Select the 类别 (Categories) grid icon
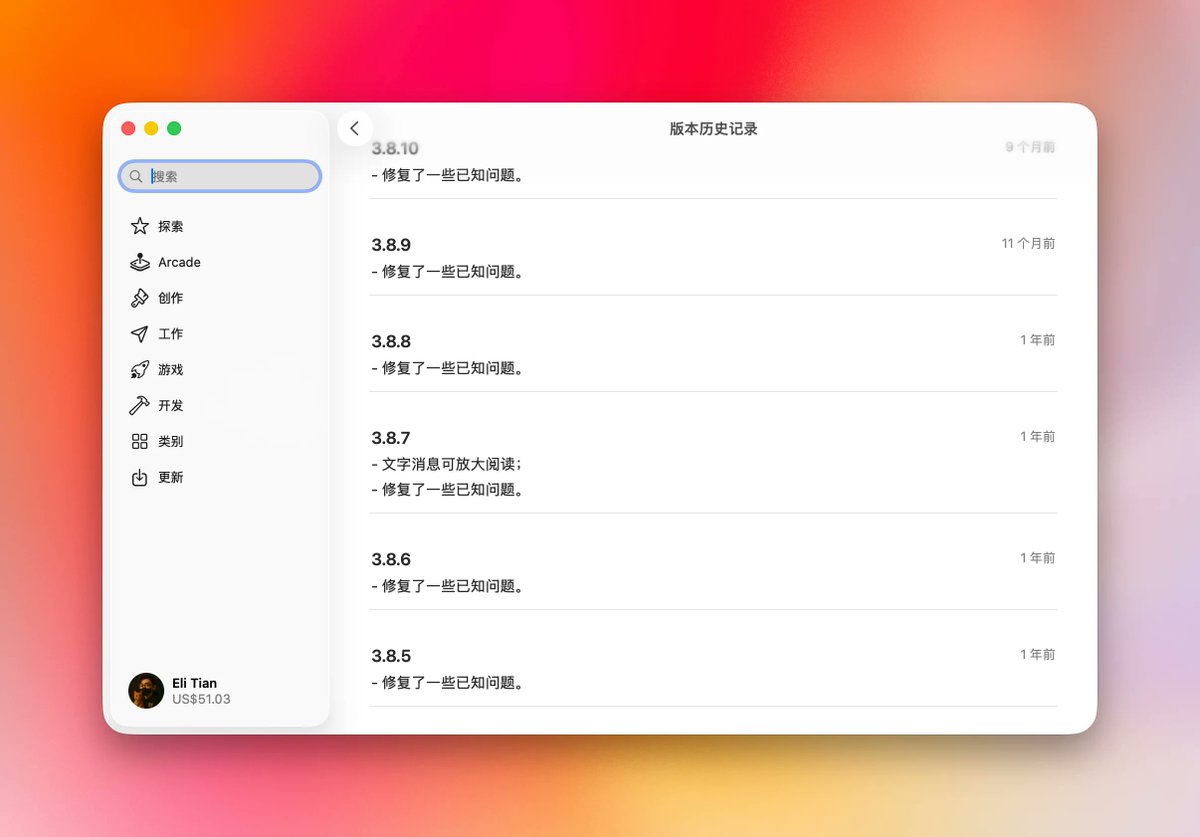 pyautogui.click(x=138, y=441)
